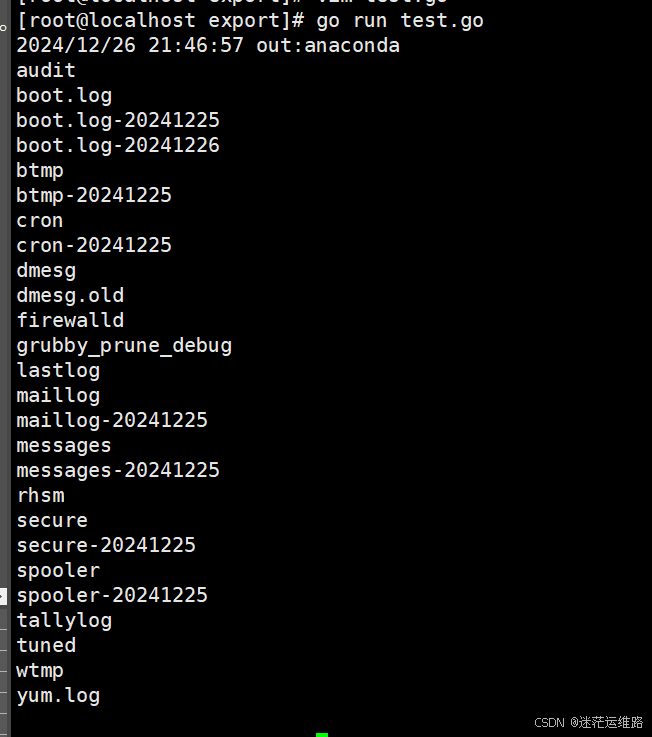Click the 'cron-20241225' entry
Viewport: 652px width, 737px height.
point(94,245)
